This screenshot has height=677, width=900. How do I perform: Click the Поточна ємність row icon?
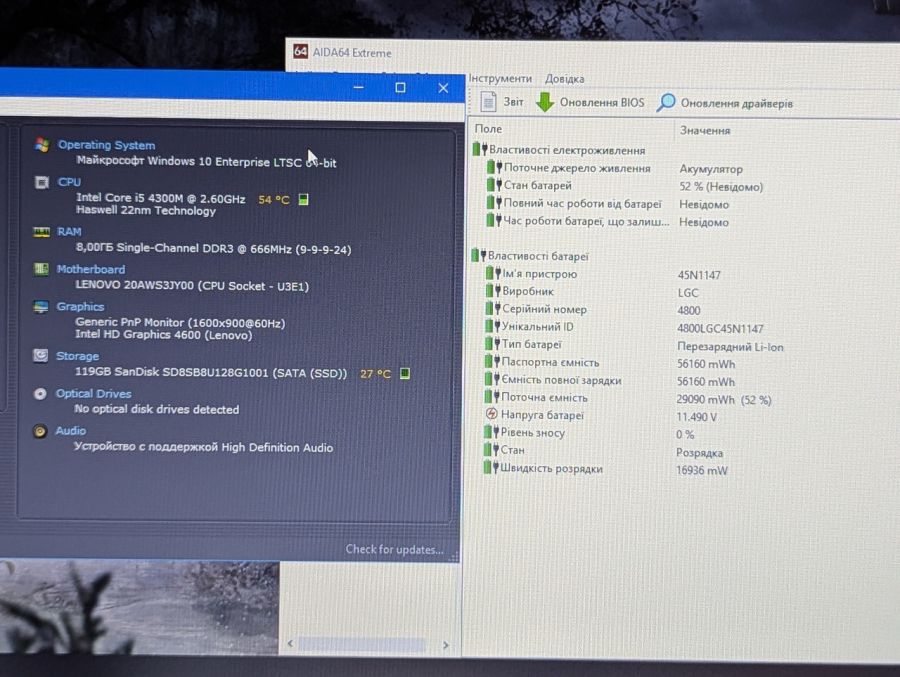(492, 396)
